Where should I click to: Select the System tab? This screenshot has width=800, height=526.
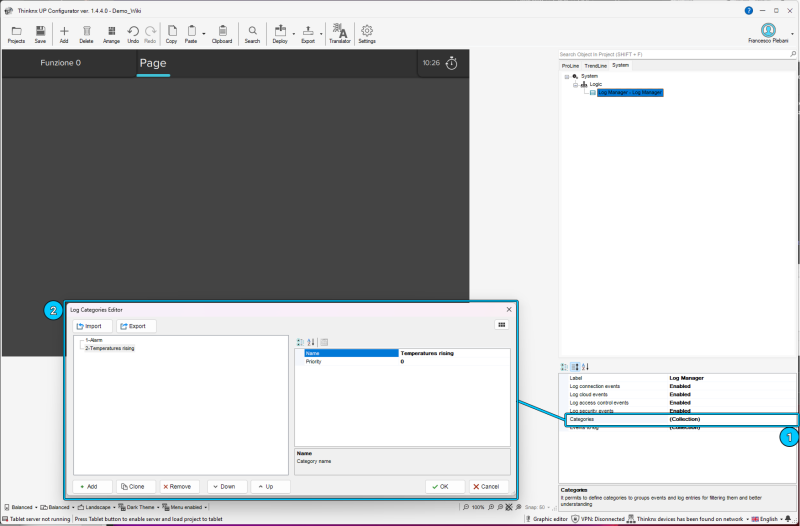(x=620, y=65)
